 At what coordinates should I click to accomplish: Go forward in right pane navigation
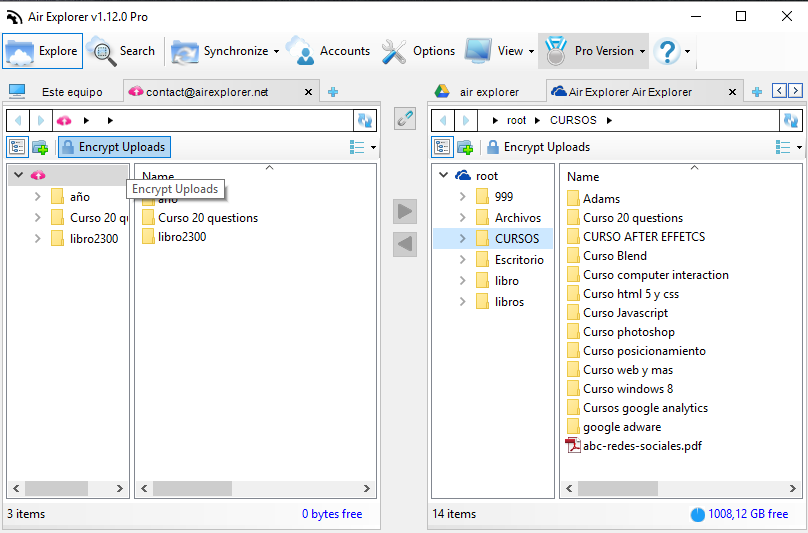[466, 121]
